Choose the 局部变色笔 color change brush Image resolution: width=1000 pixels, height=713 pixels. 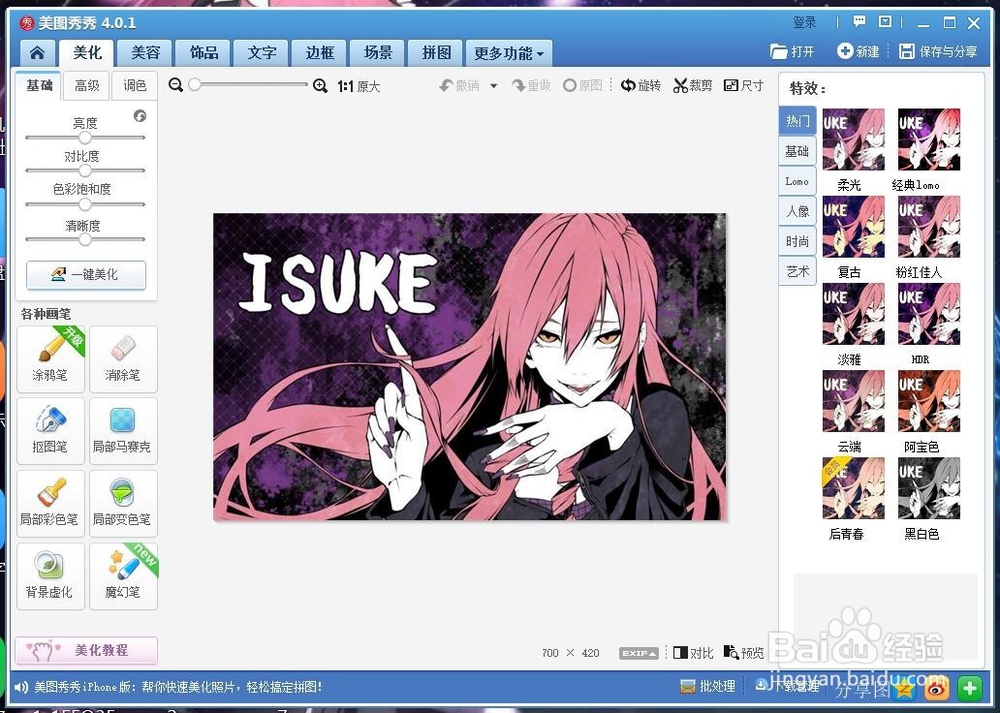click(x=123, y=503)
